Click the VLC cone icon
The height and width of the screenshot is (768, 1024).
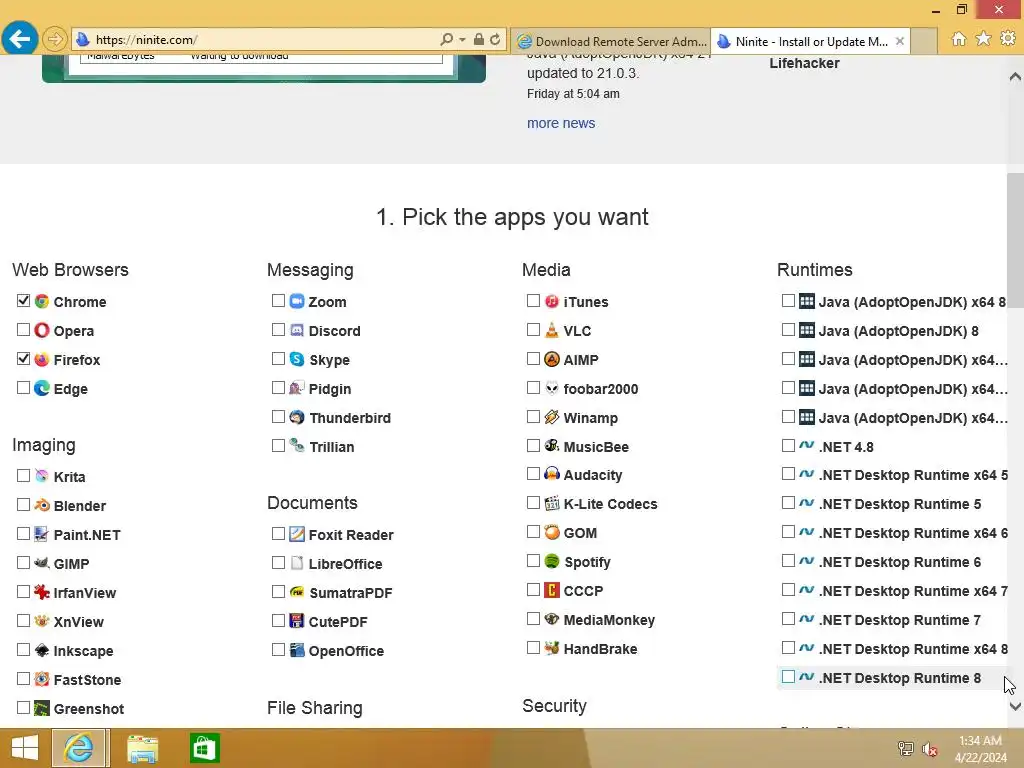pos(552,330)
